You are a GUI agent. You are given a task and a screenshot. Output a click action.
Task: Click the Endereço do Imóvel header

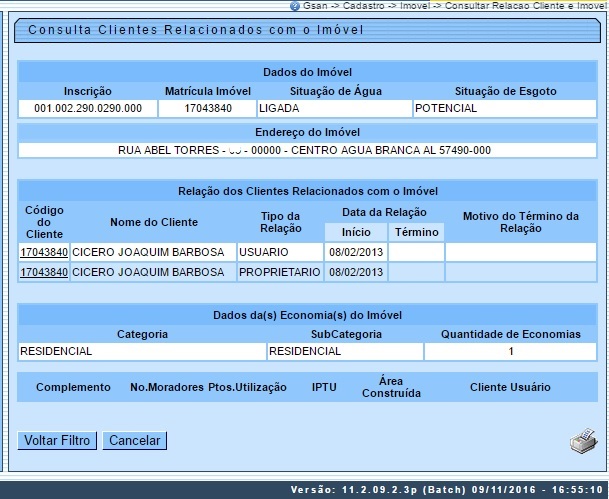coord(307,132)
